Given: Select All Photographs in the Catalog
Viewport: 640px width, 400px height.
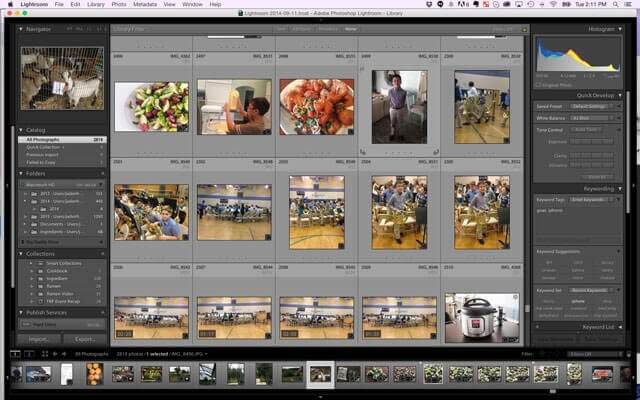Looking at the screenshot, I should (45, 138).
